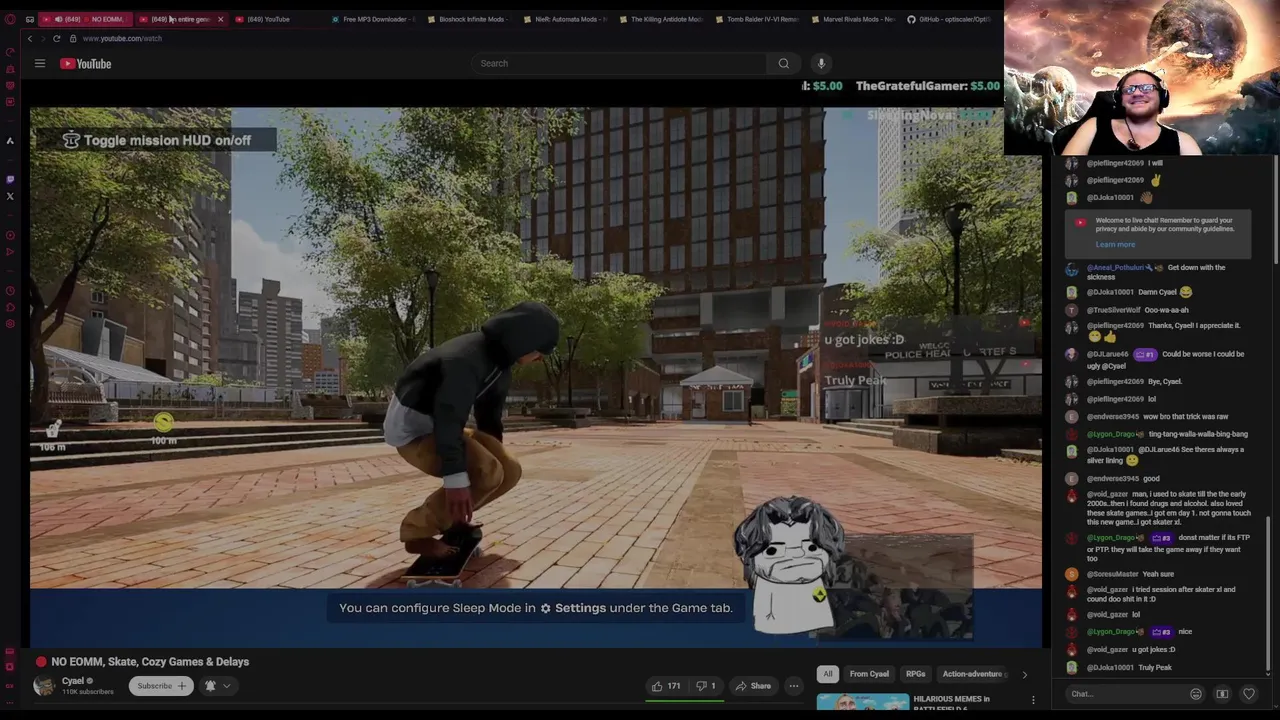Open @DJoka10001's 'Truly Peak' chat message

[1130, 668]
